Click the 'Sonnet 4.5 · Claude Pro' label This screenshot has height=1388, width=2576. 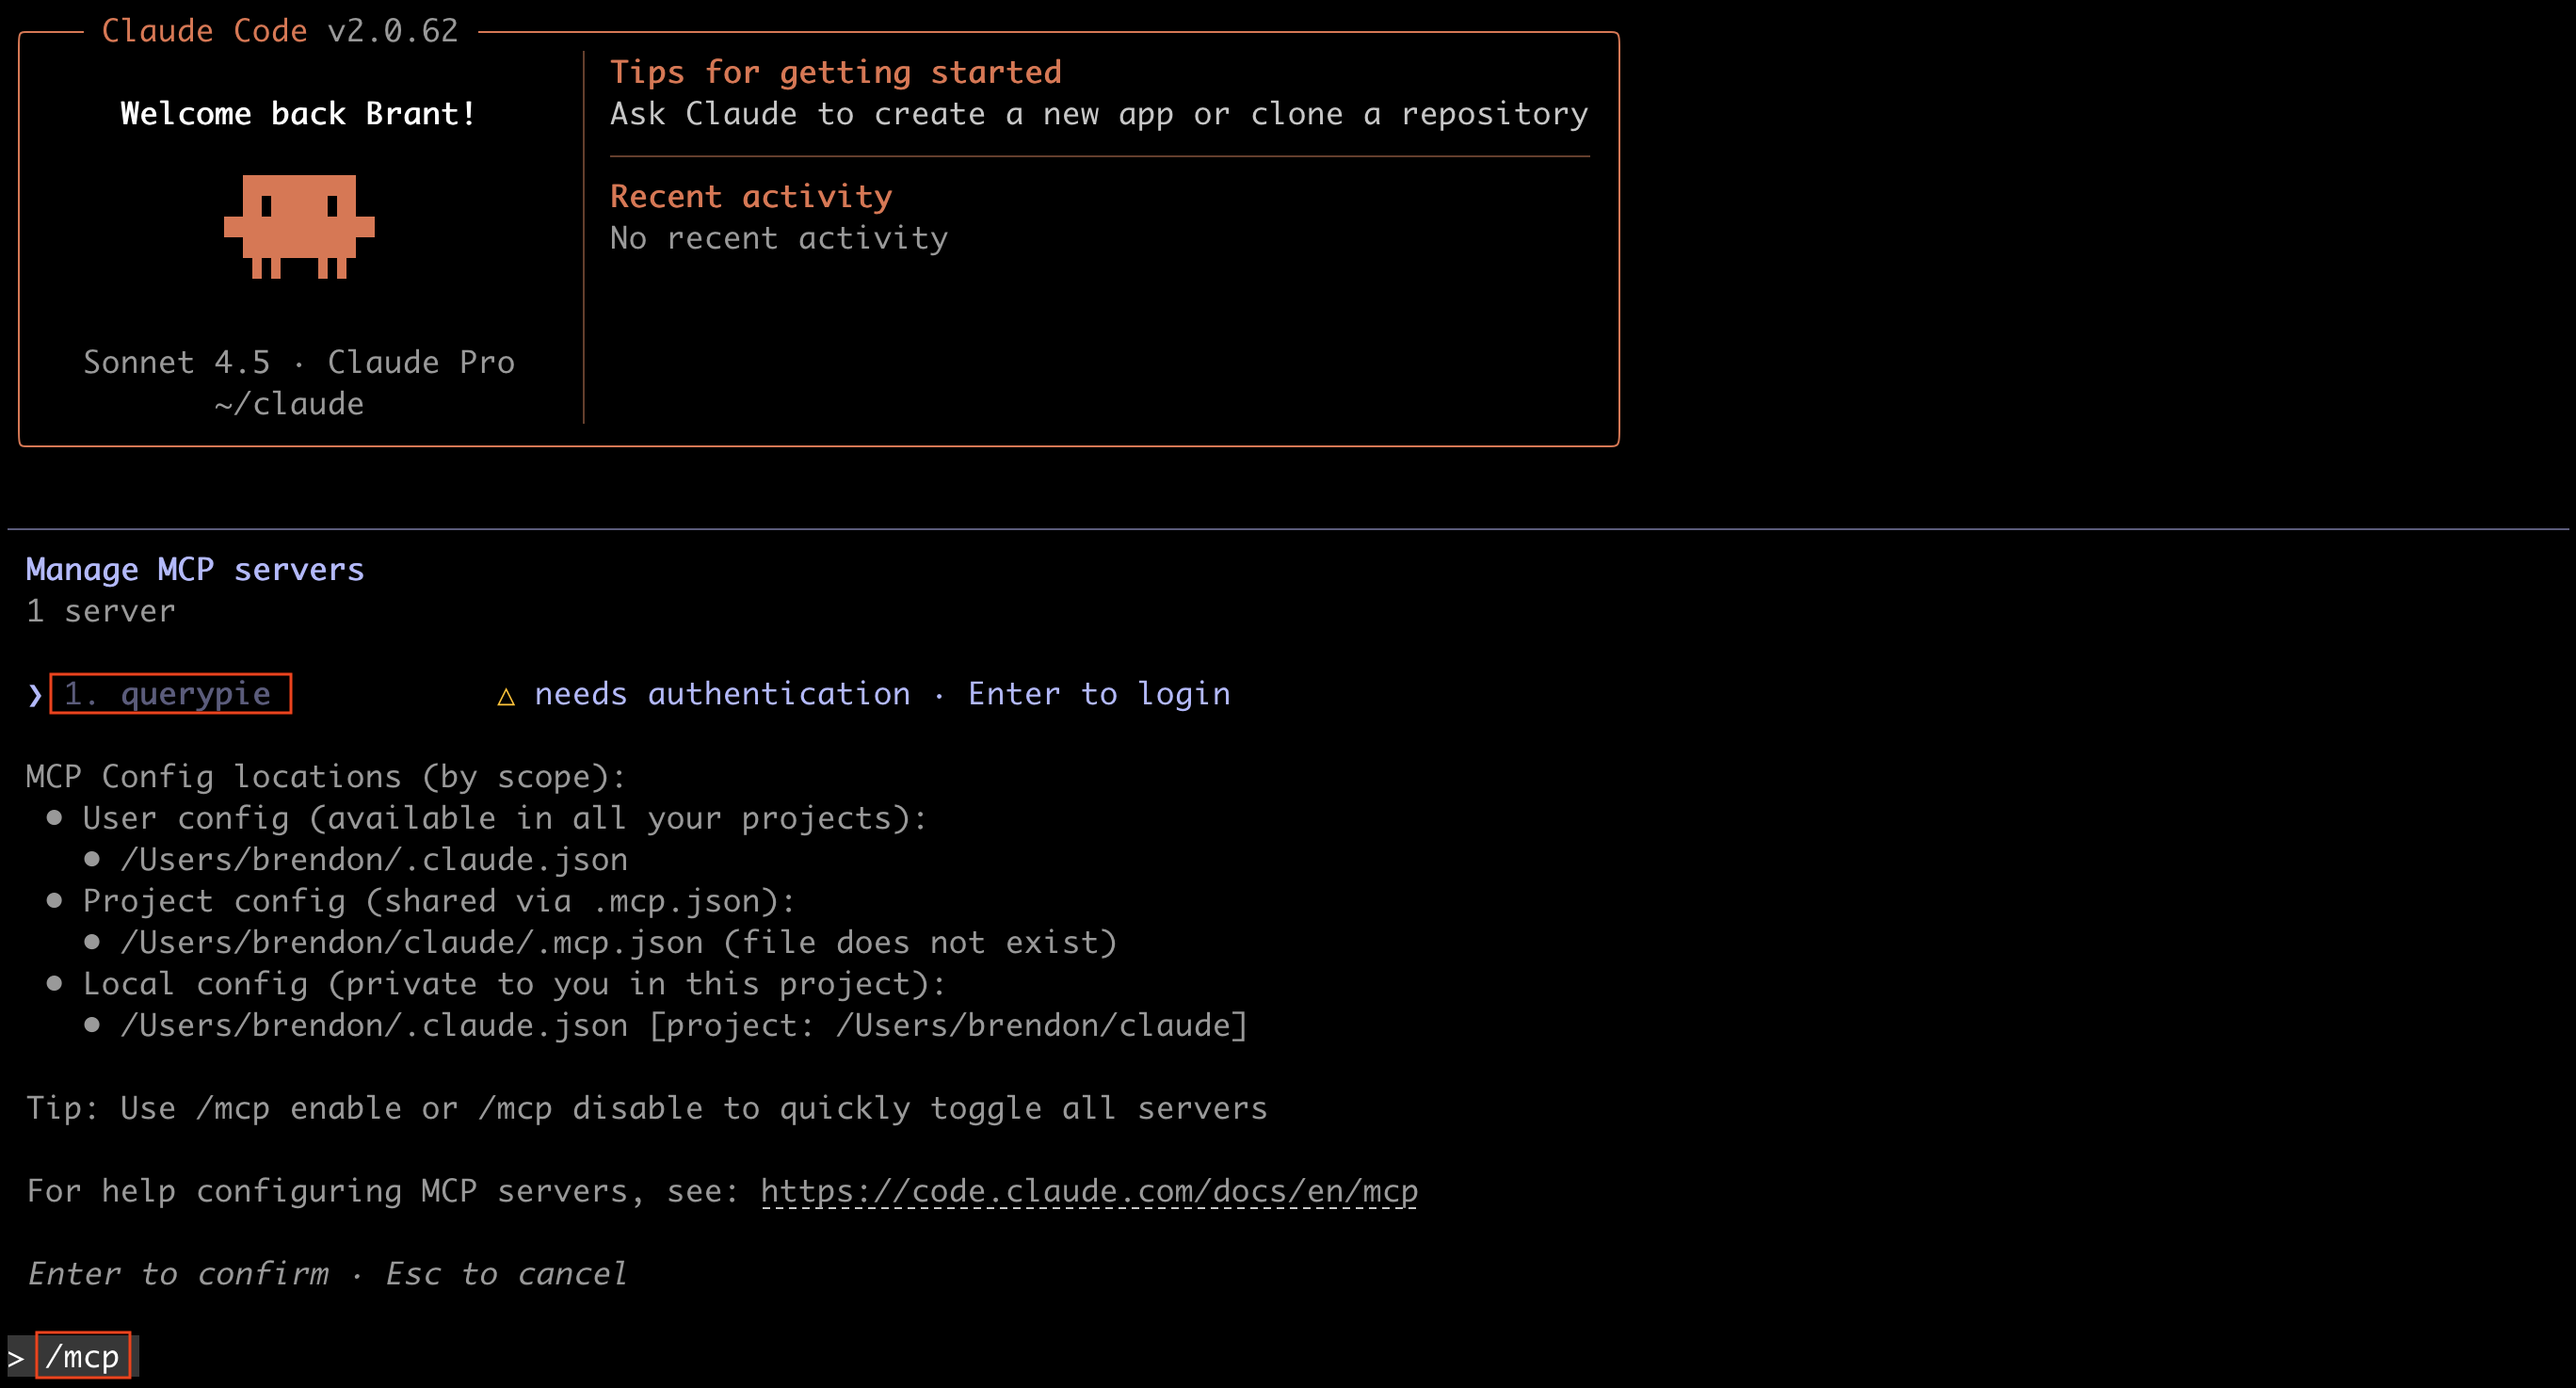(299, 362)
